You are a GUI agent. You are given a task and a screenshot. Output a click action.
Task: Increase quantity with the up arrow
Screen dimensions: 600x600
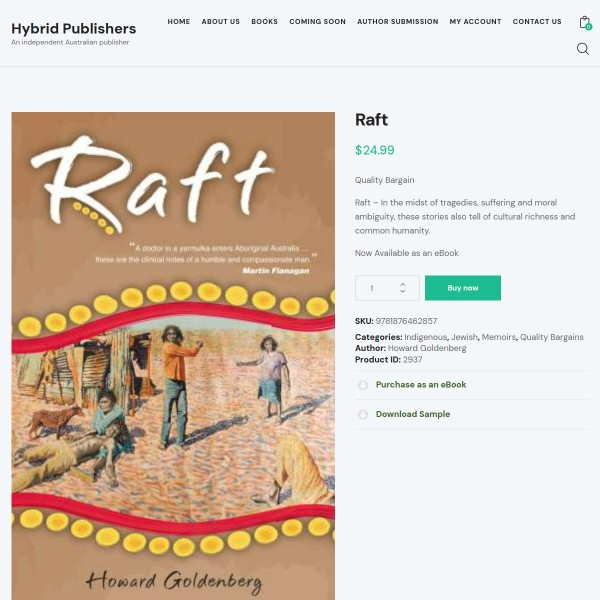(x=403, y=284)
